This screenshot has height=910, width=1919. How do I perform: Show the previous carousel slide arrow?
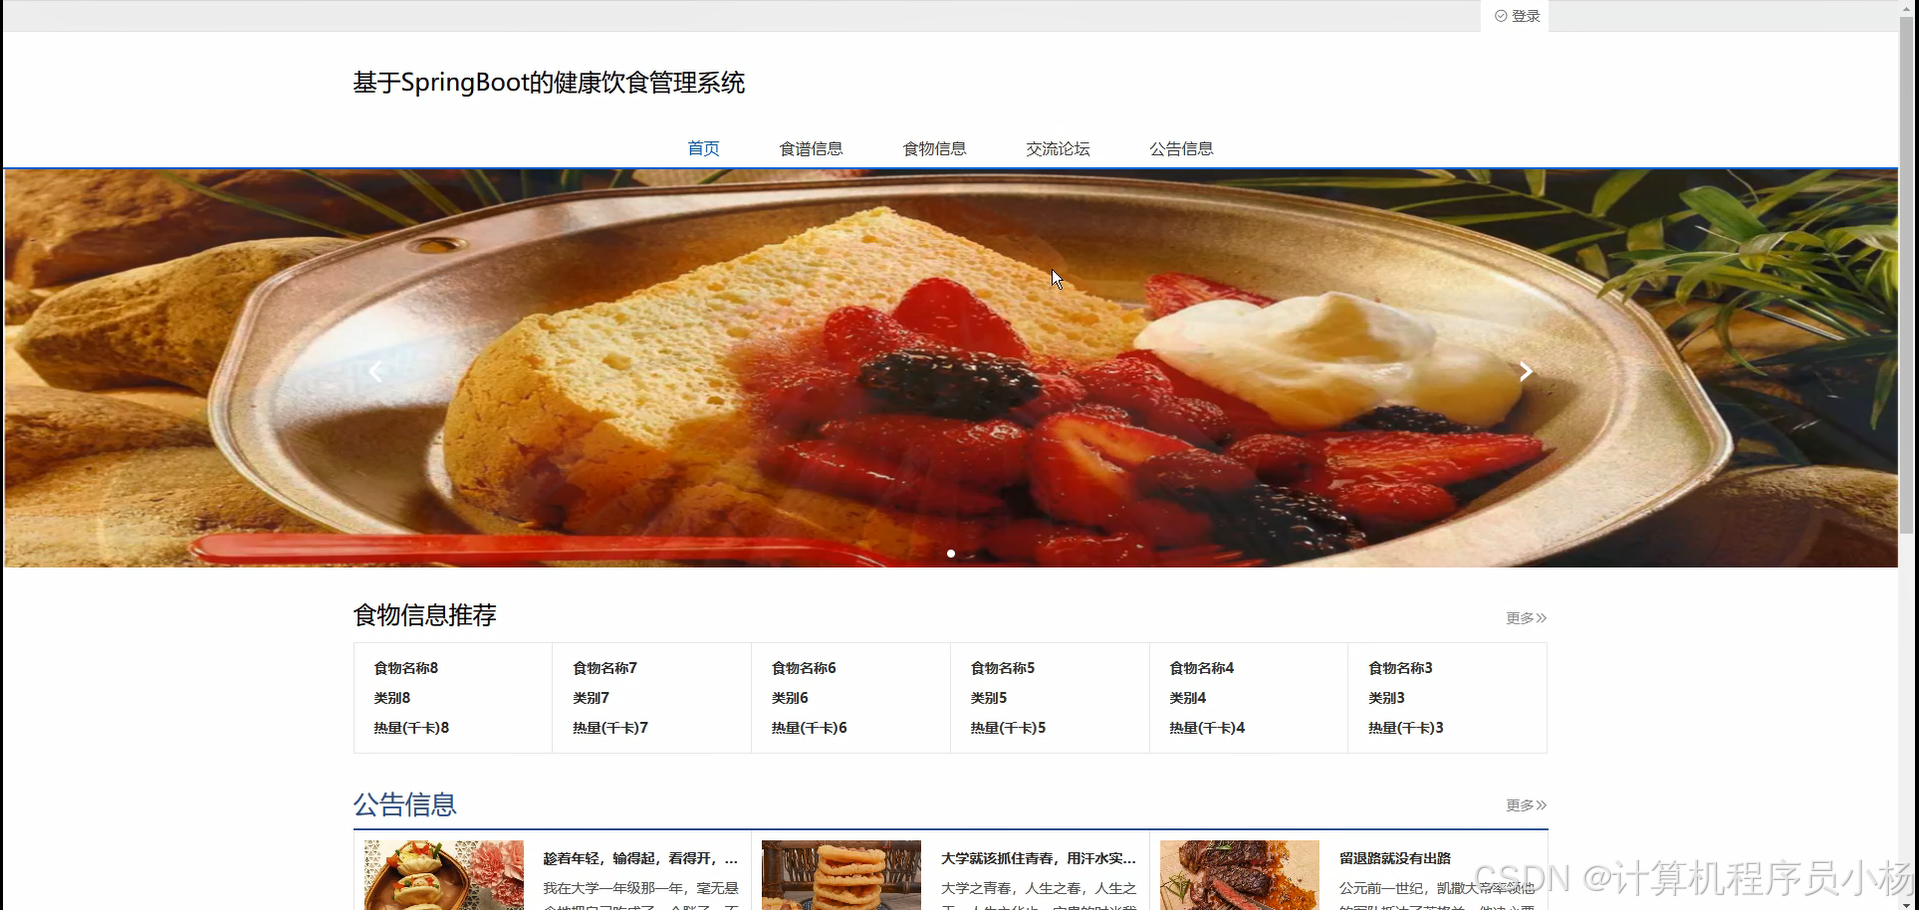pyautogui.click(x=376, y=372)
